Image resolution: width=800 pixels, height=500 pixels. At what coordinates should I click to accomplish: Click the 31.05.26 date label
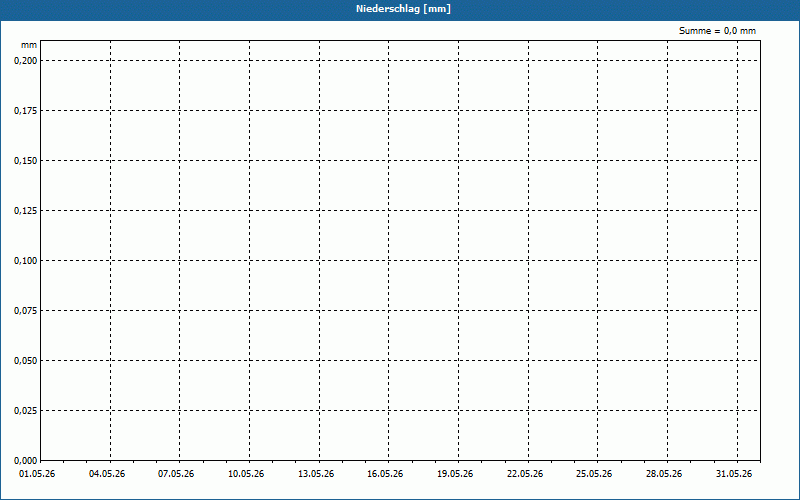pyautogui.click(x=734, y=474)
